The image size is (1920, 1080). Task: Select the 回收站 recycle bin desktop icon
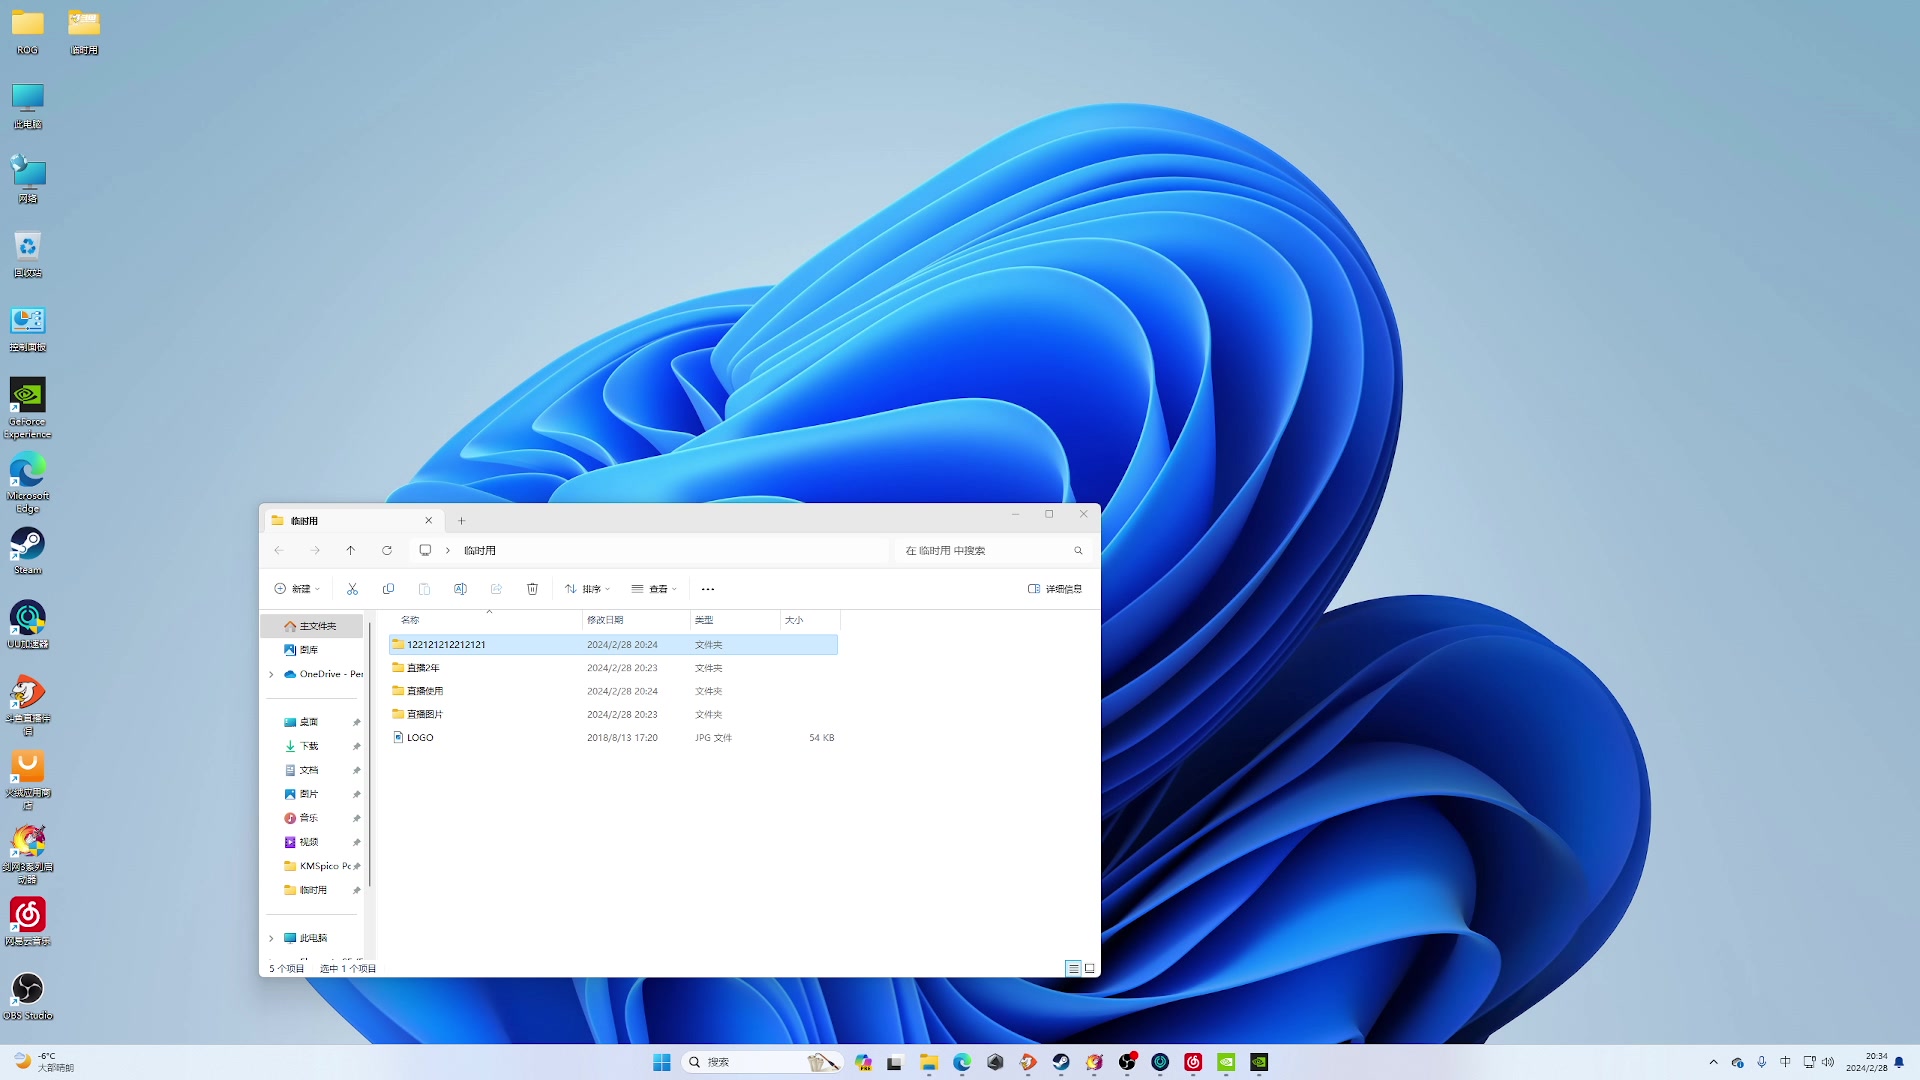coord(27,254)
